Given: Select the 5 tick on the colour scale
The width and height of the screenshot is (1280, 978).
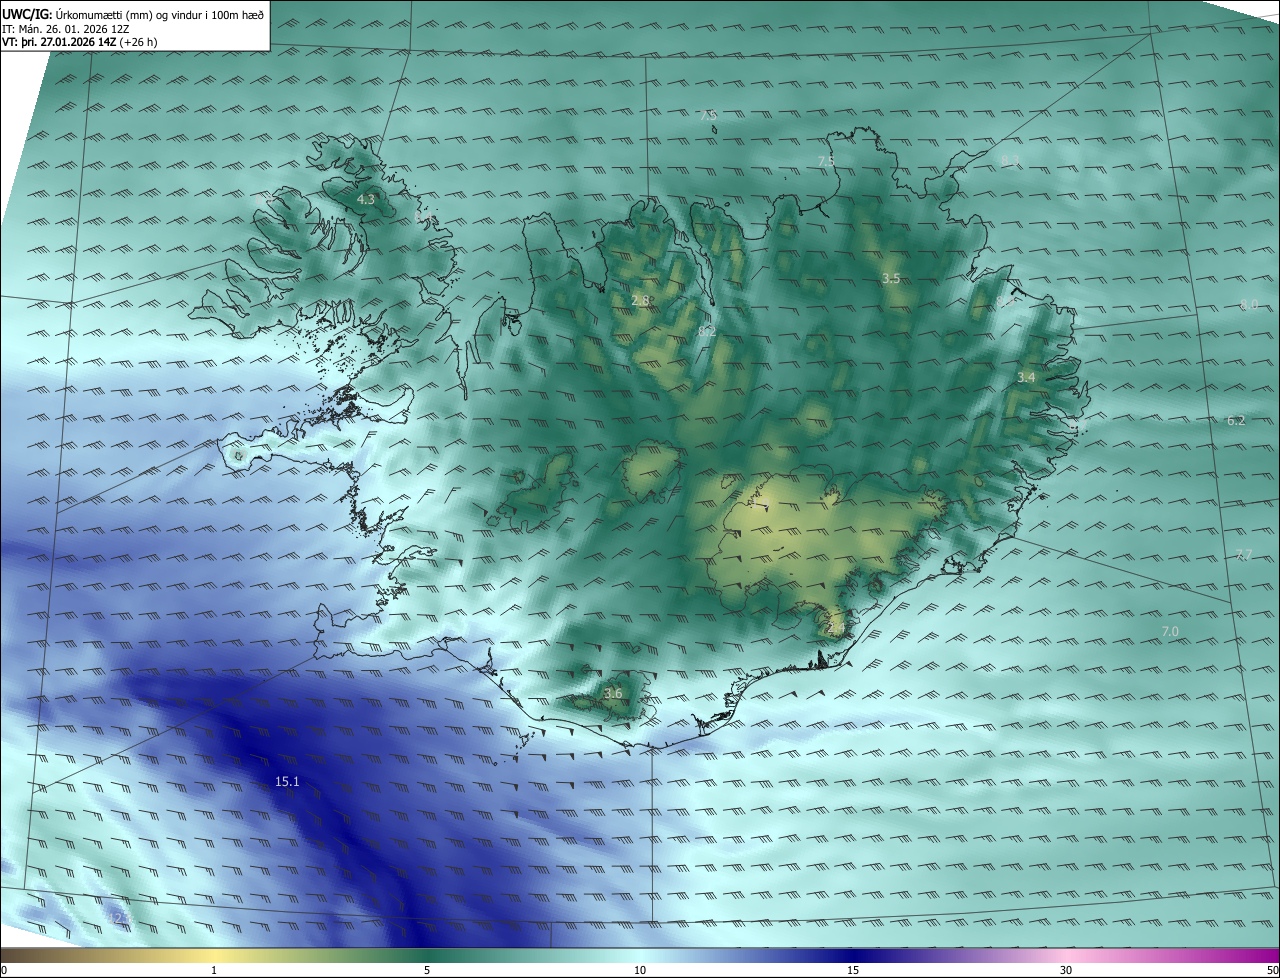Looking at the screenshot, I should point(427,970).
